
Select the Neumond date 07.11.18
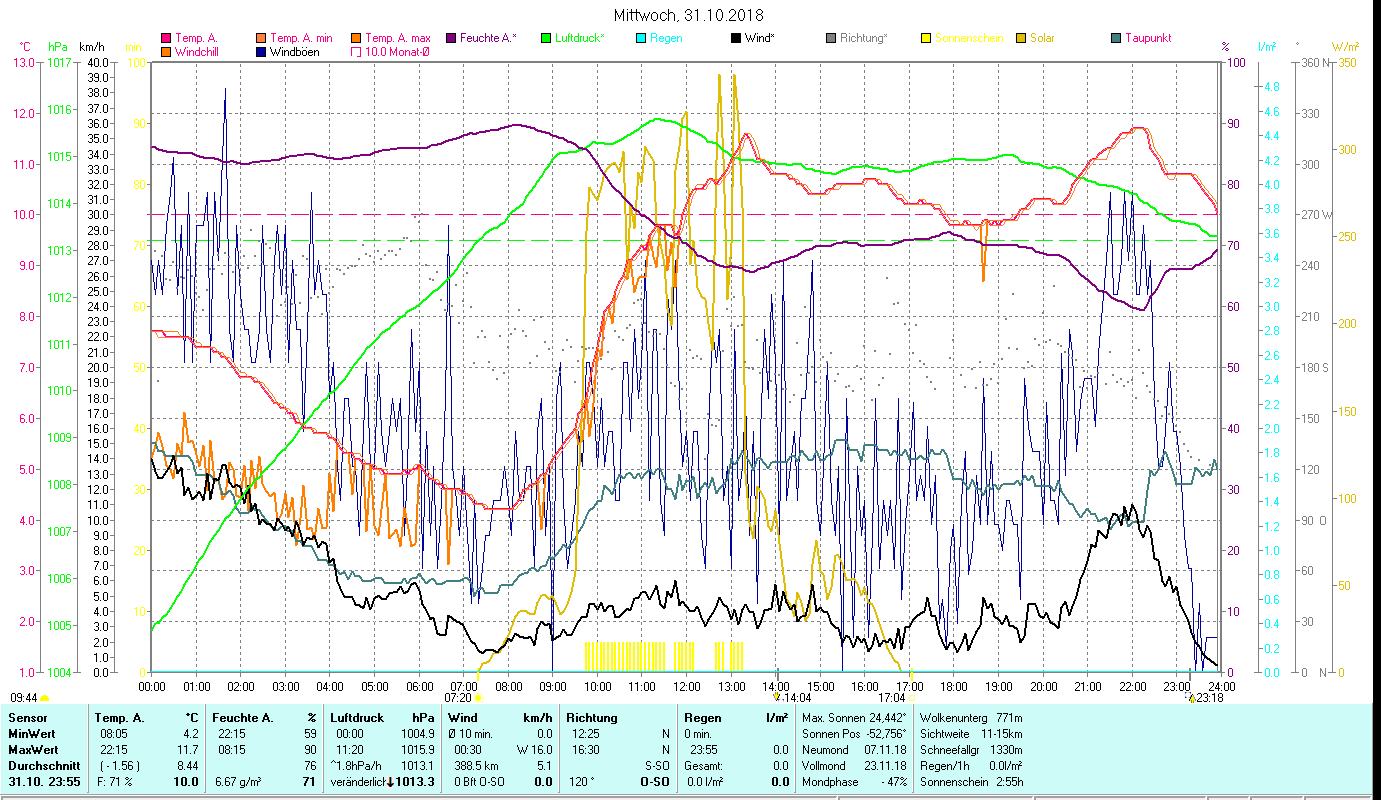[x=886, y=750]
